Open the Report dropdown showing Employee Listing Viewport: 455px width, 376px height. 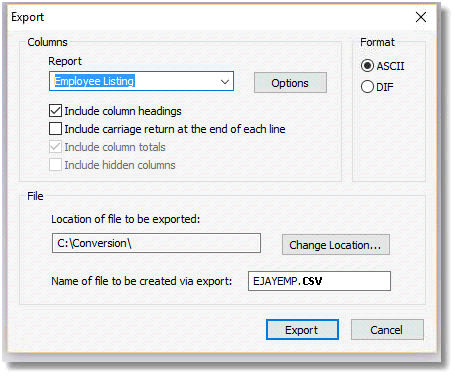(141, 81)
